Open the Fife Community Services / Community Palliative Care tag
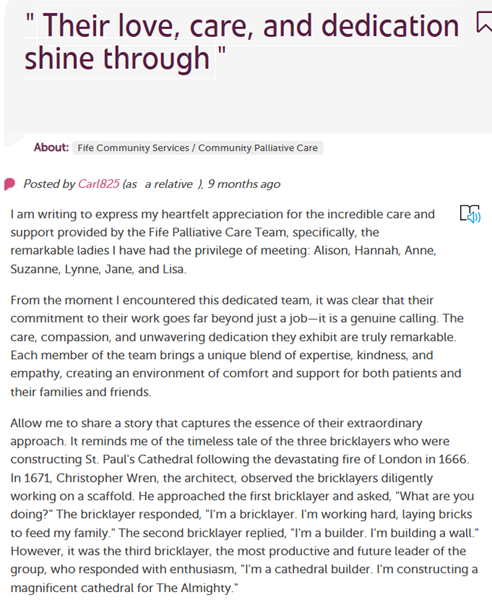The width and height of the screenshot is (492, 600). coord(197,148)
